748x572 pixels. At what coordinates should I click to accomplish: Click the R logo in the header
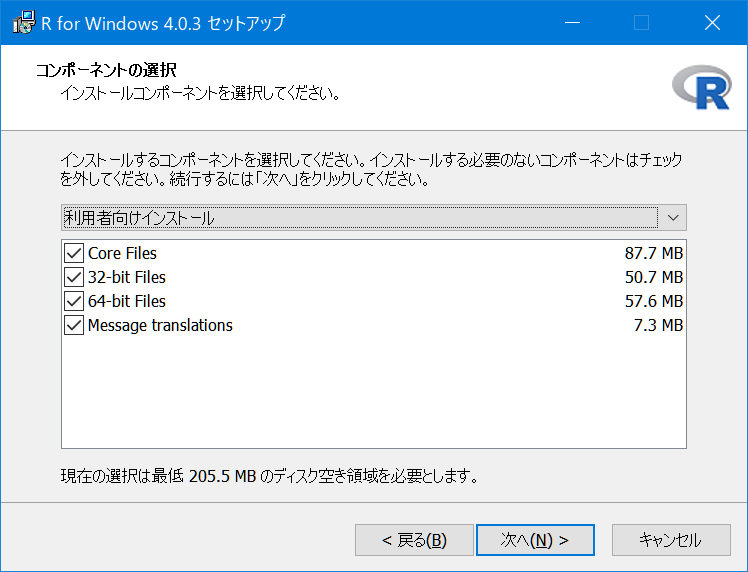coord(702,88)
